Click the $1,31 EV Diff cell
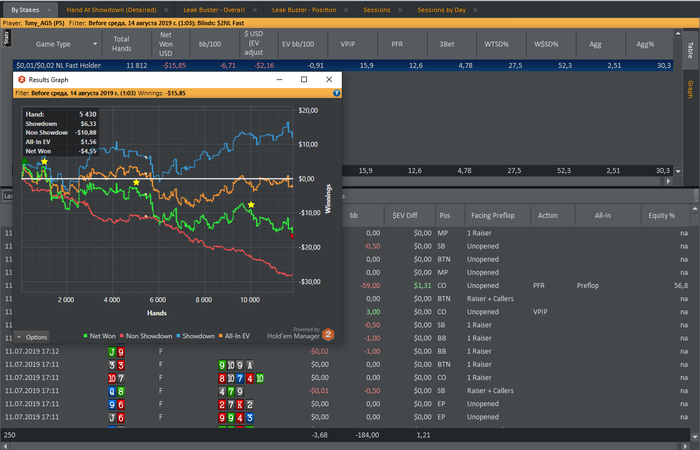Screen dimensions: 700x450 pos(422,286)
